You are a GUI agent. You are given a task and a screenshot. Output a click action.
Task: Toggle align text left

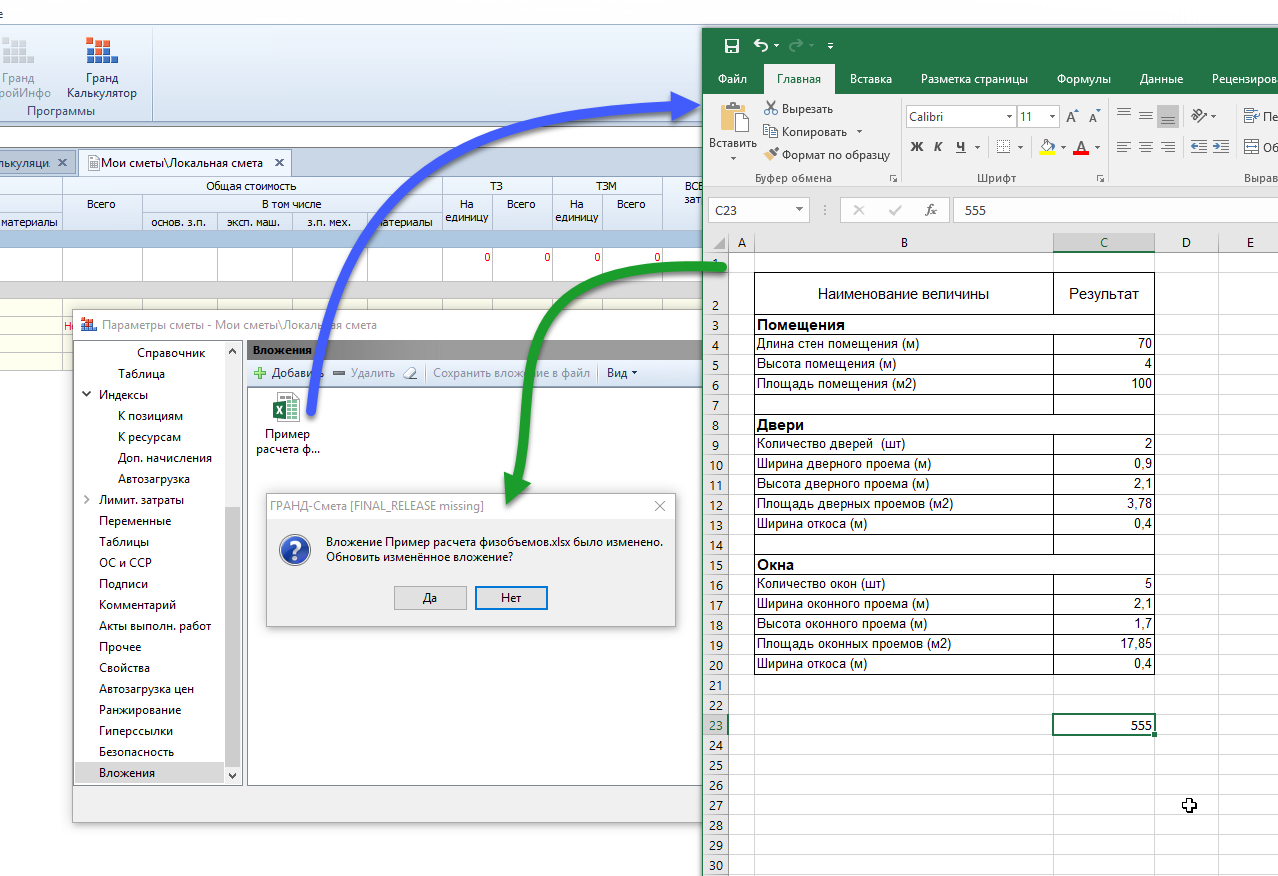click(1124, 147)
